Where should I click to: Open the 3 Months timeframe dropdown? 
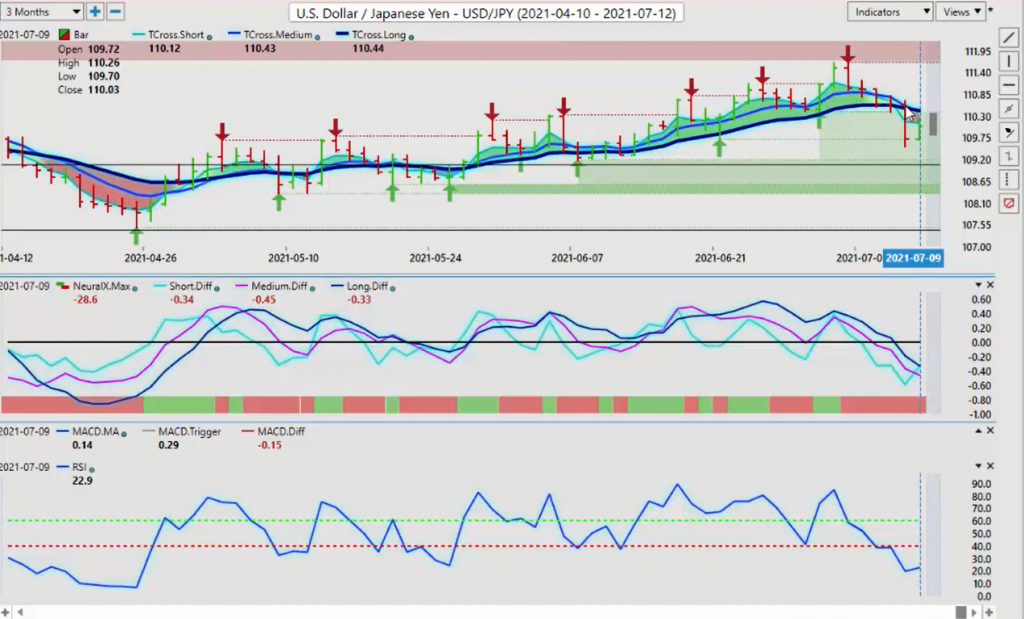(x=42, y=12)
